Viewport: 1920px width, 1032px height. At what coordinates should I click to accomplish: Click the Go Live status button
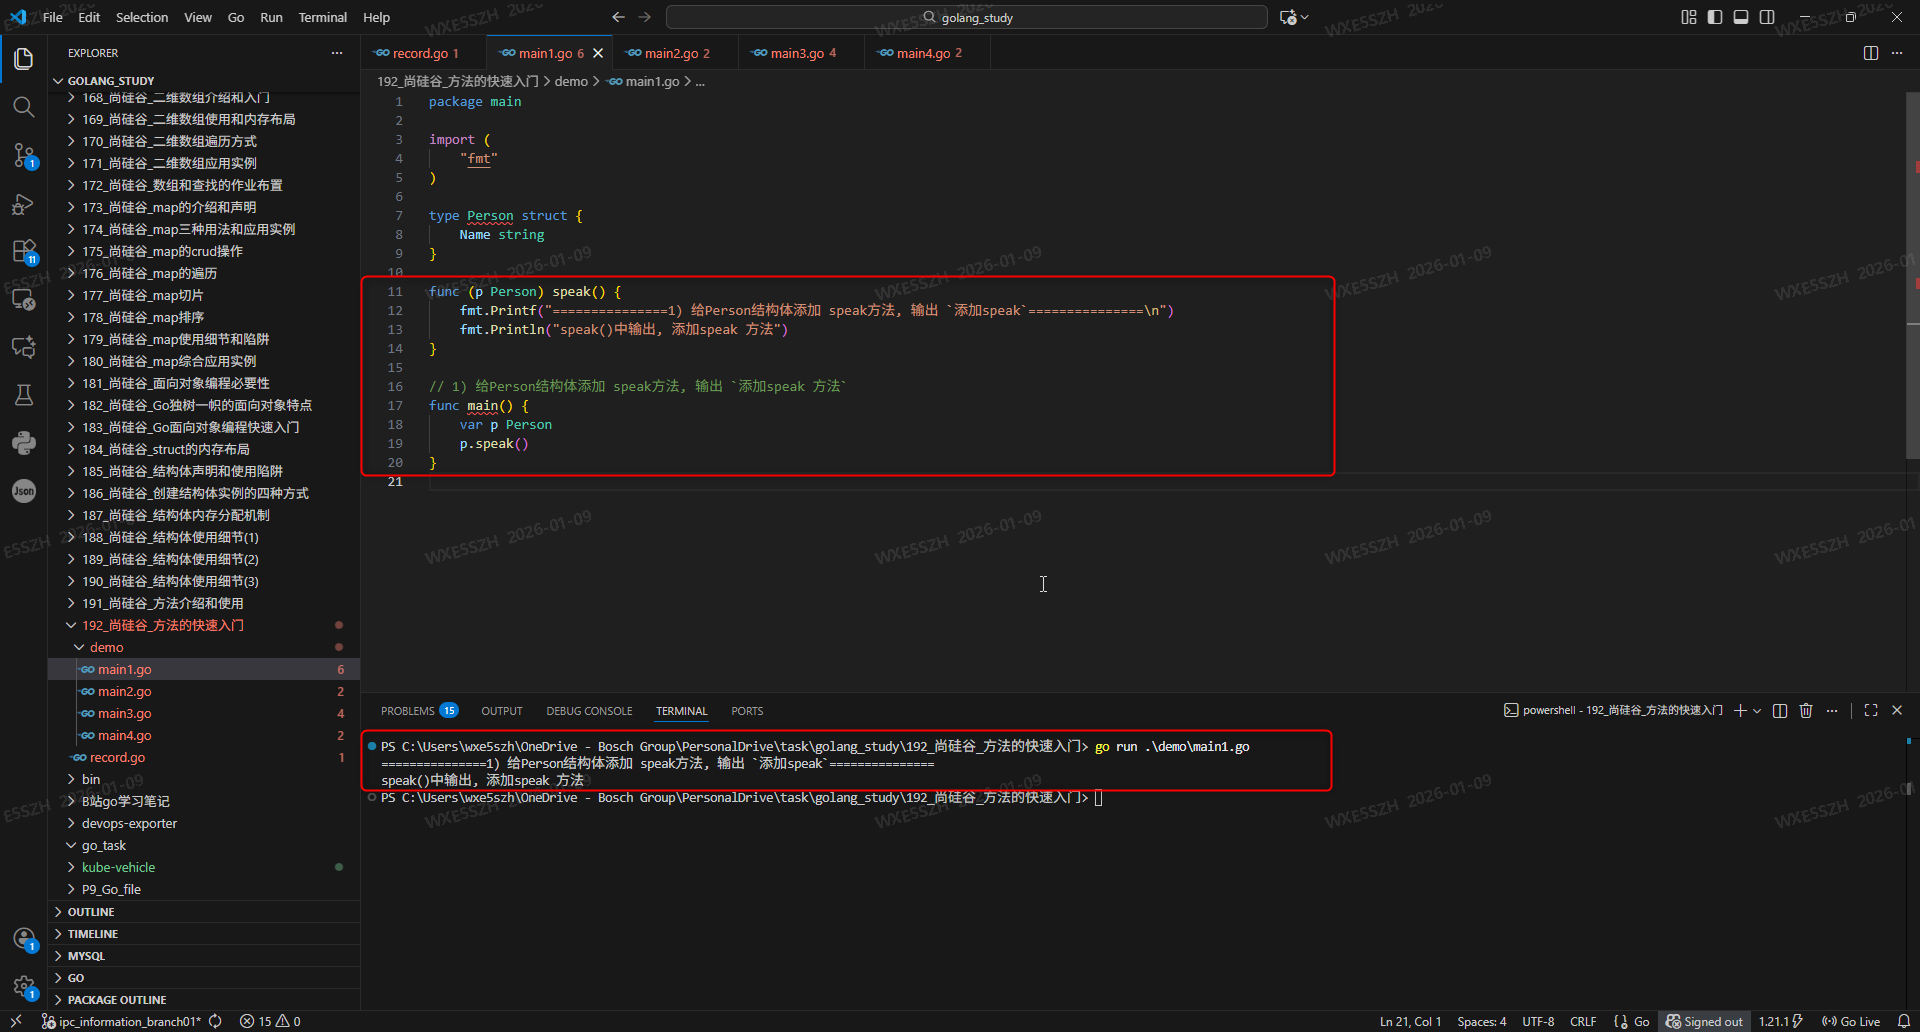[x=1851, y=1021]
